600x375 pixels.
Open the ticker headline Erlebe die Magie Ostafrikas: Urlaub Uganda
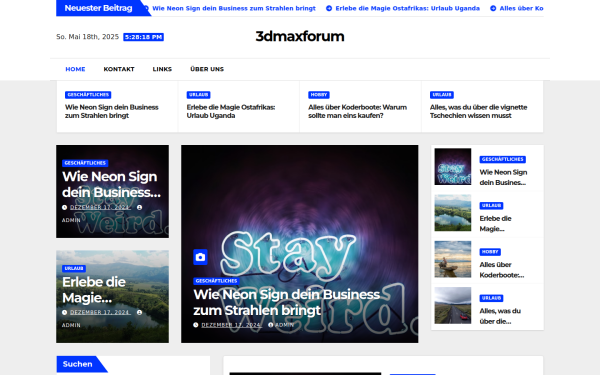pyautogui.click(x=408, y=8)
